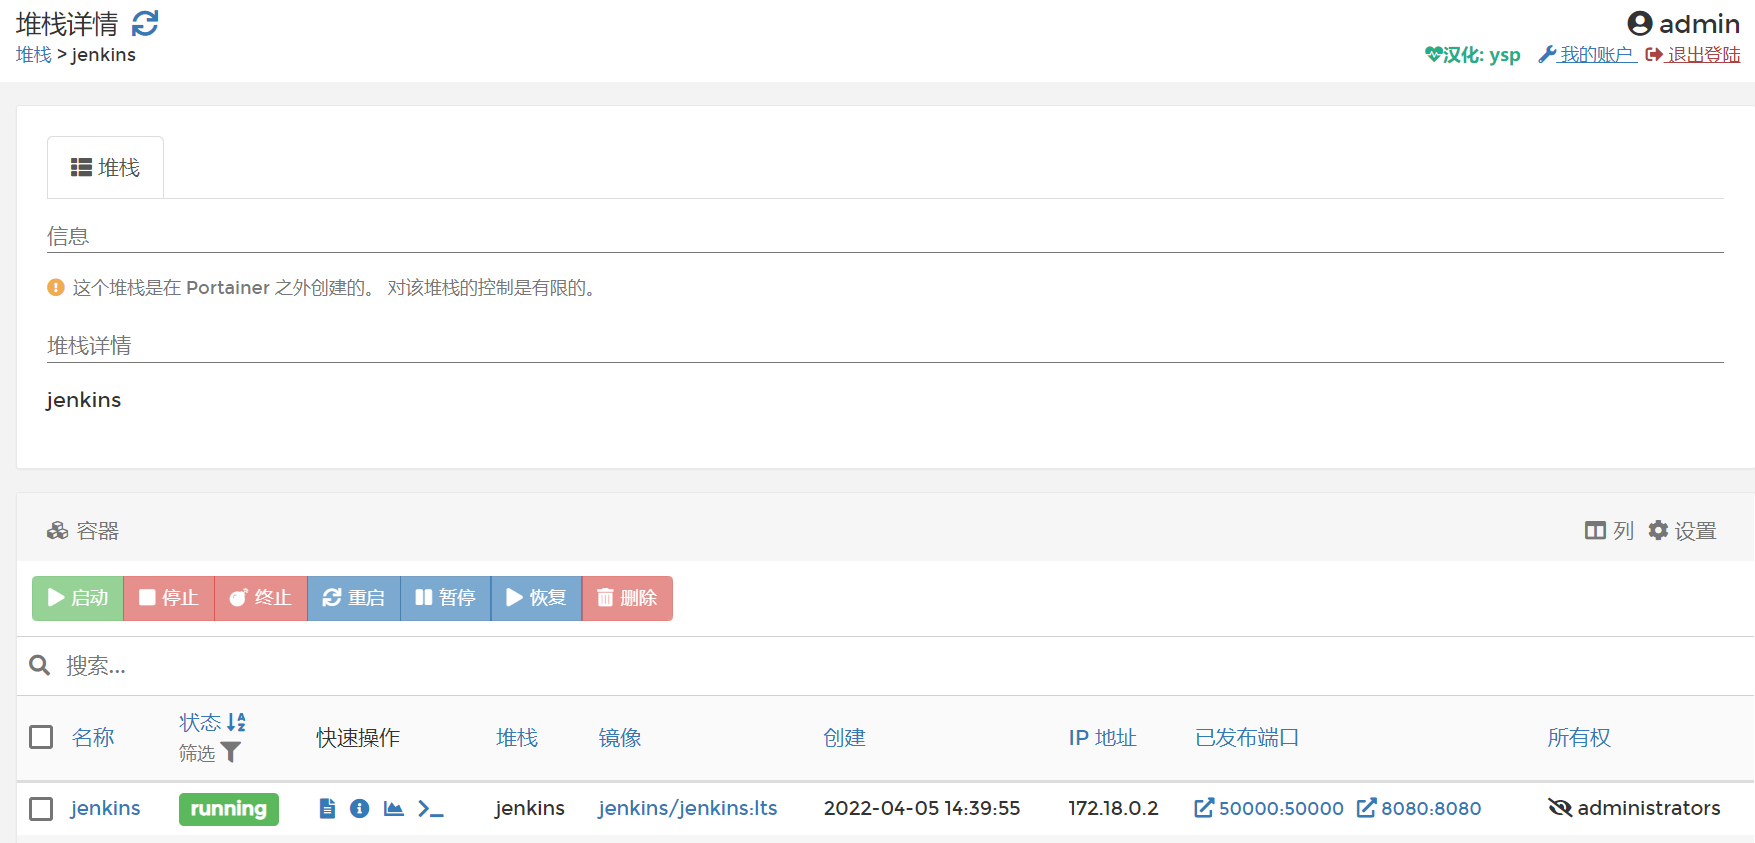Click the 删除 remove button
Image resolution: width=1755 pixels, height=843 pixels.
(627, 598)
